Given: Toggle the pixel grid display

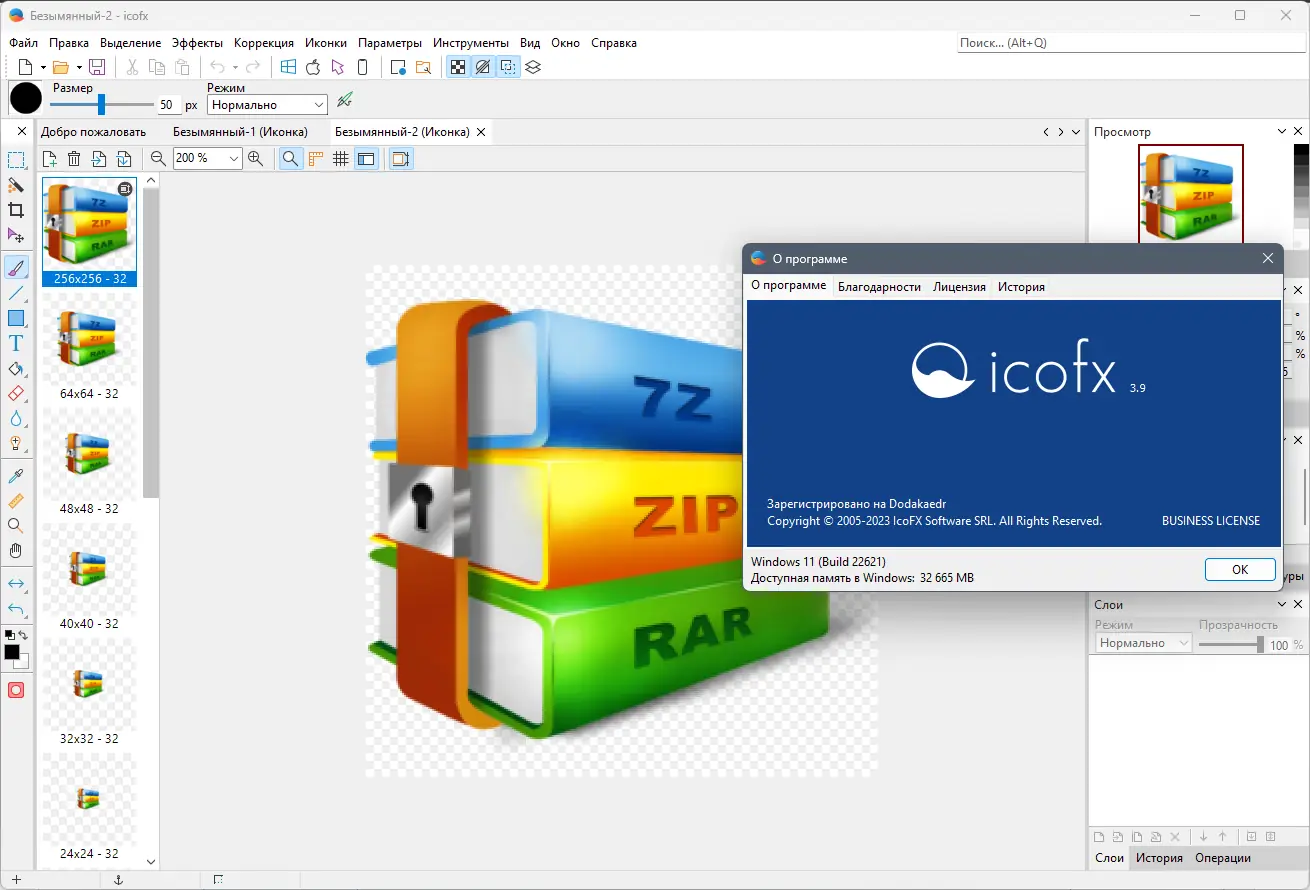Looking at the screenshot, I should point(341,158).
